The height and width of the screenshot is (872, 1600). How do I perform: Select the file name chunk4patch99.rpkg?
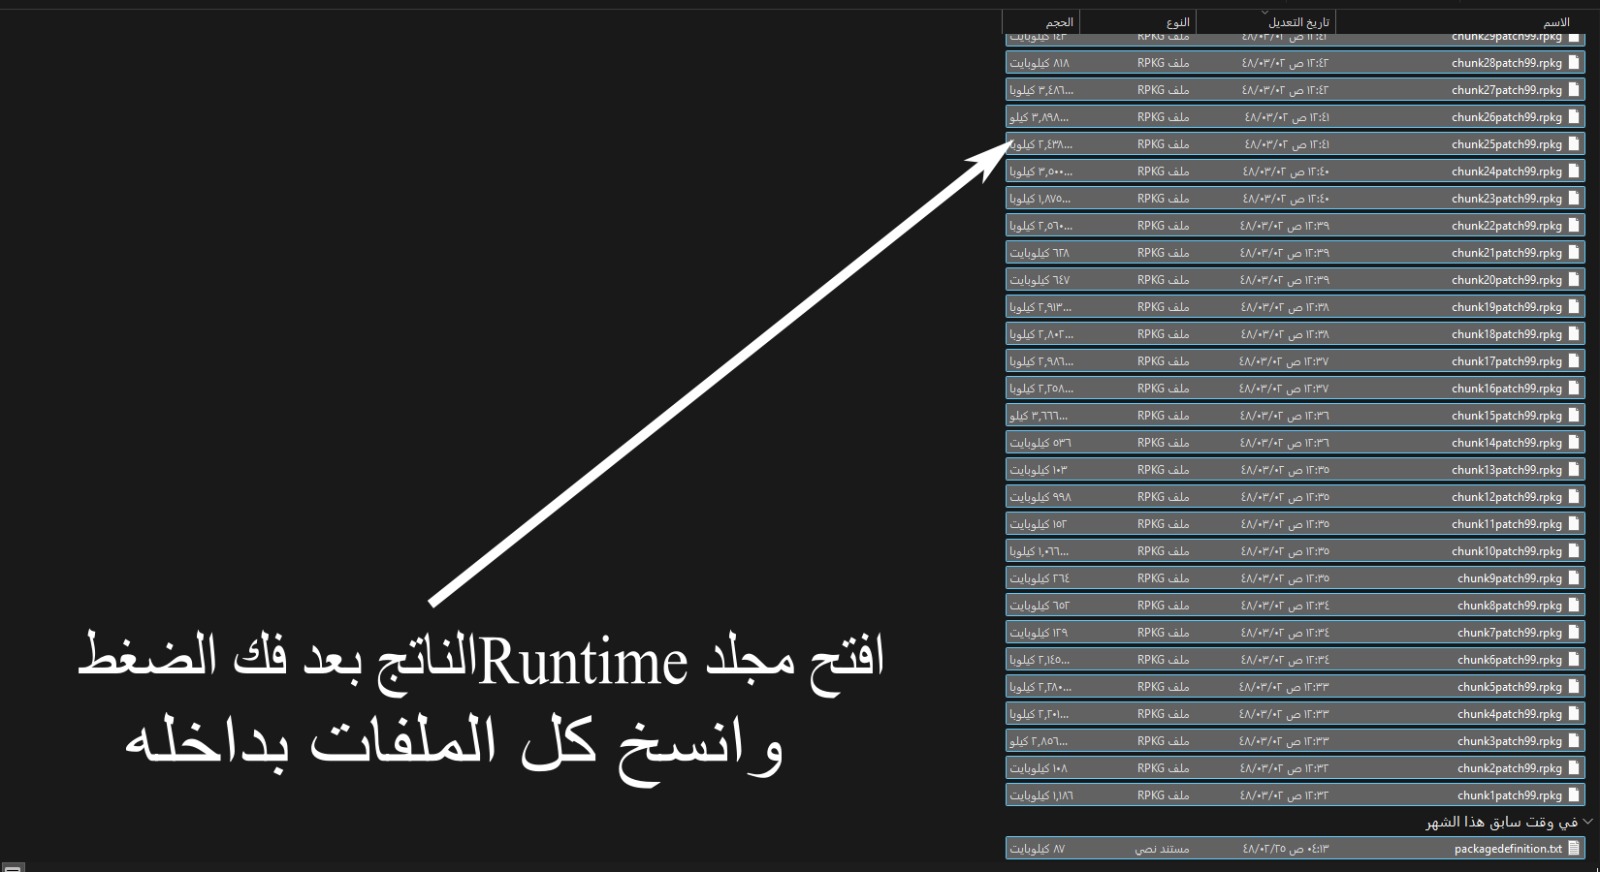[x=1509, y=714]
